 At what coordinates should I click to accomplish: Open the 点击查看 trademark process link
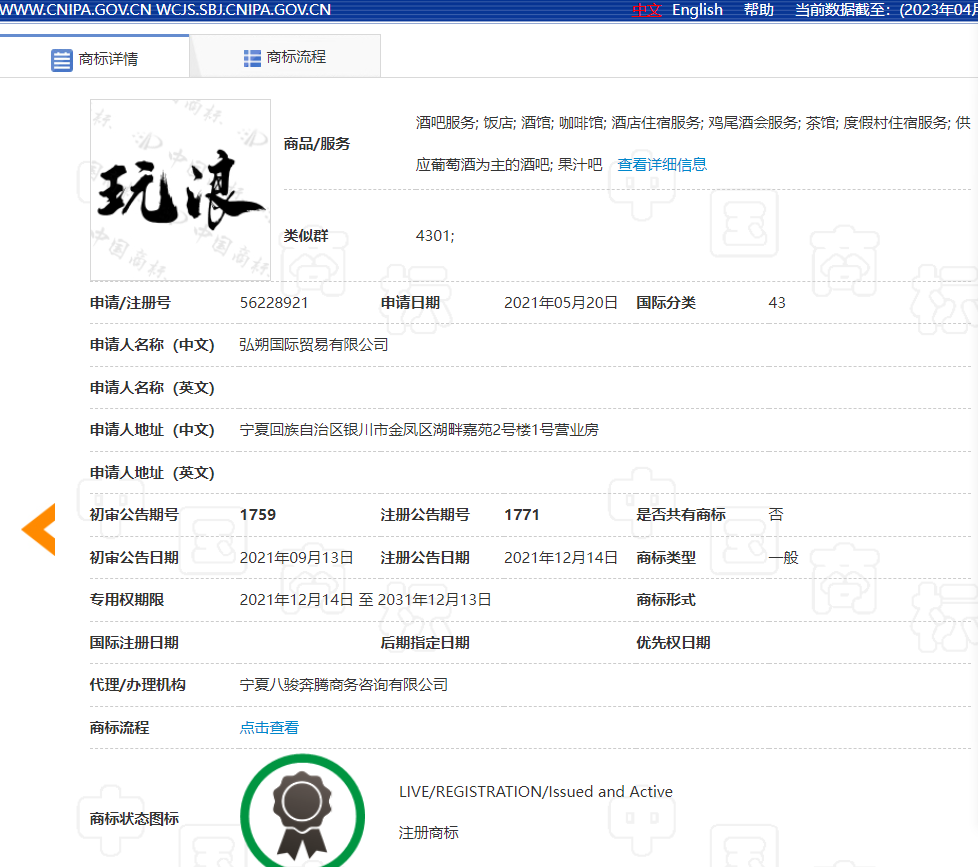coord(269,727)
